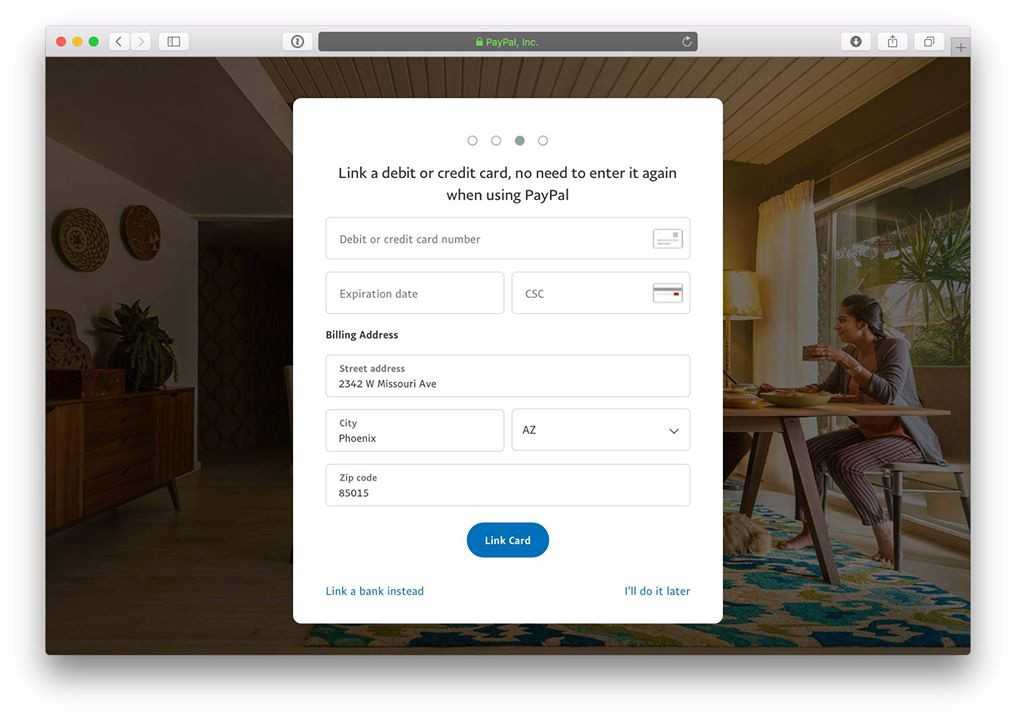Viewport: 1016px width, 720px height.
Task: Click the Safari share icon
Action: coord(892,41)
